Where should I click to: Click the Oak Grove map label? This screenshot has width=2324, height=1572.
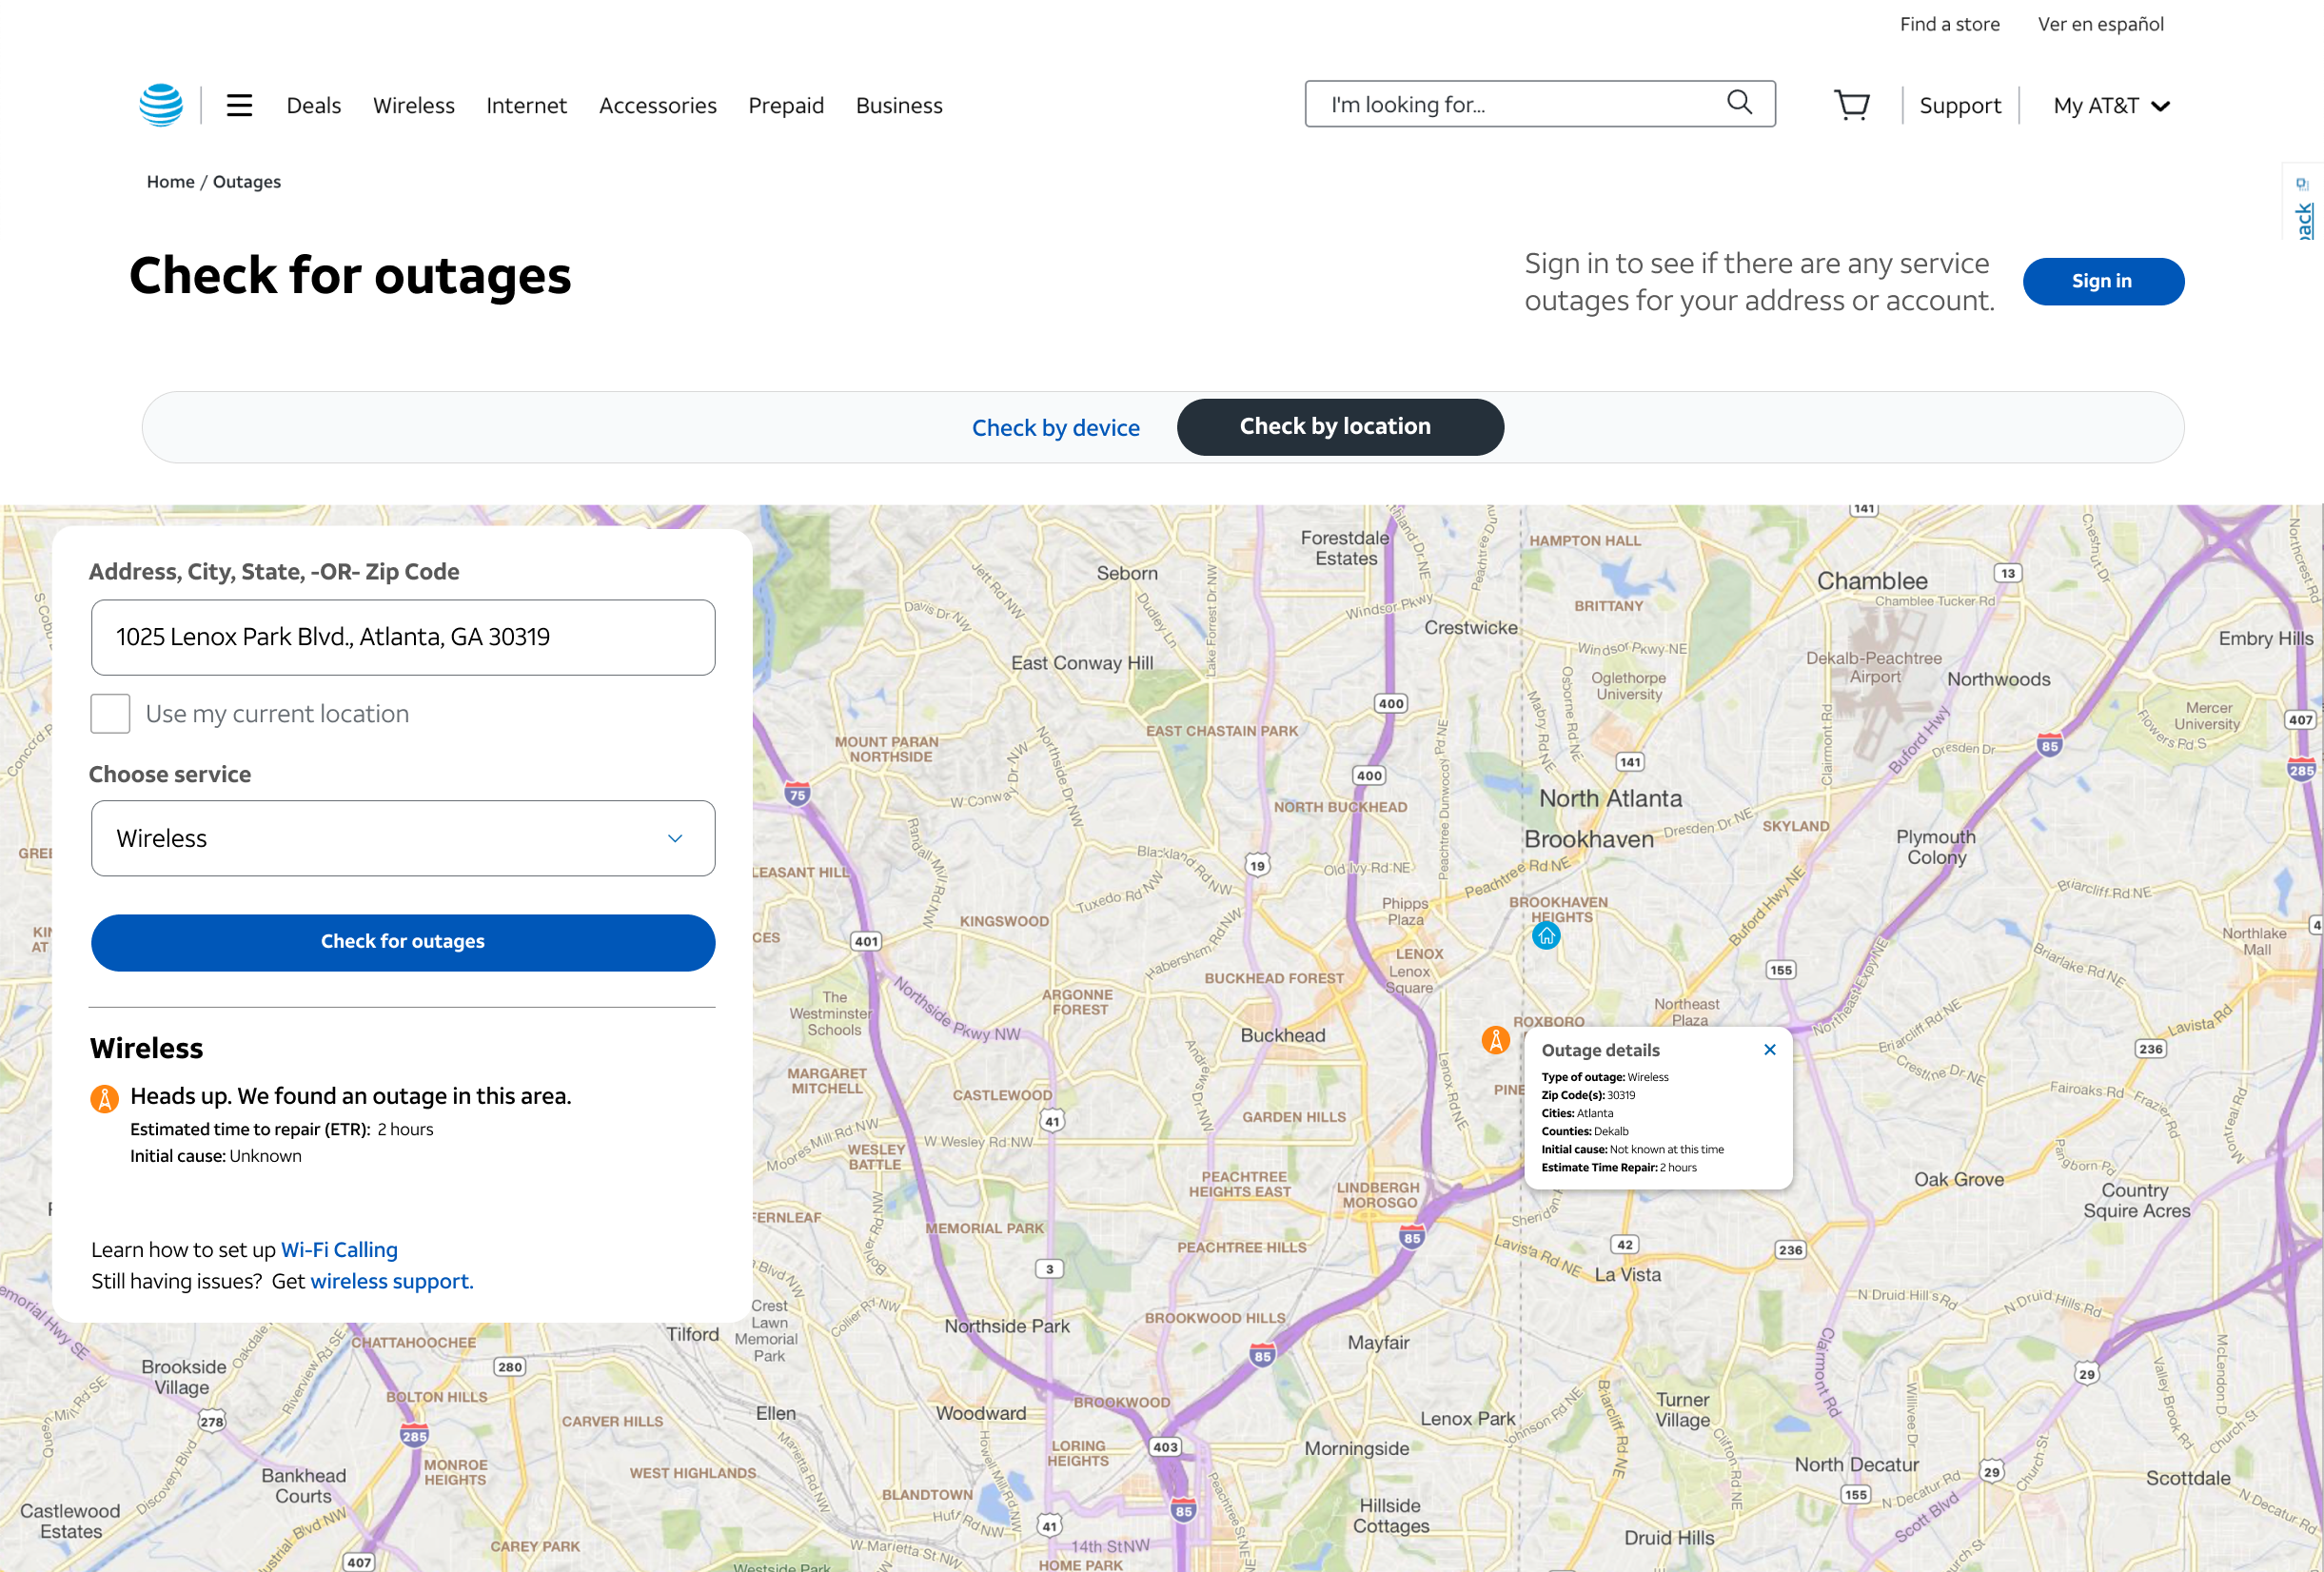pyautogui.click(x=1959, y=1179)
